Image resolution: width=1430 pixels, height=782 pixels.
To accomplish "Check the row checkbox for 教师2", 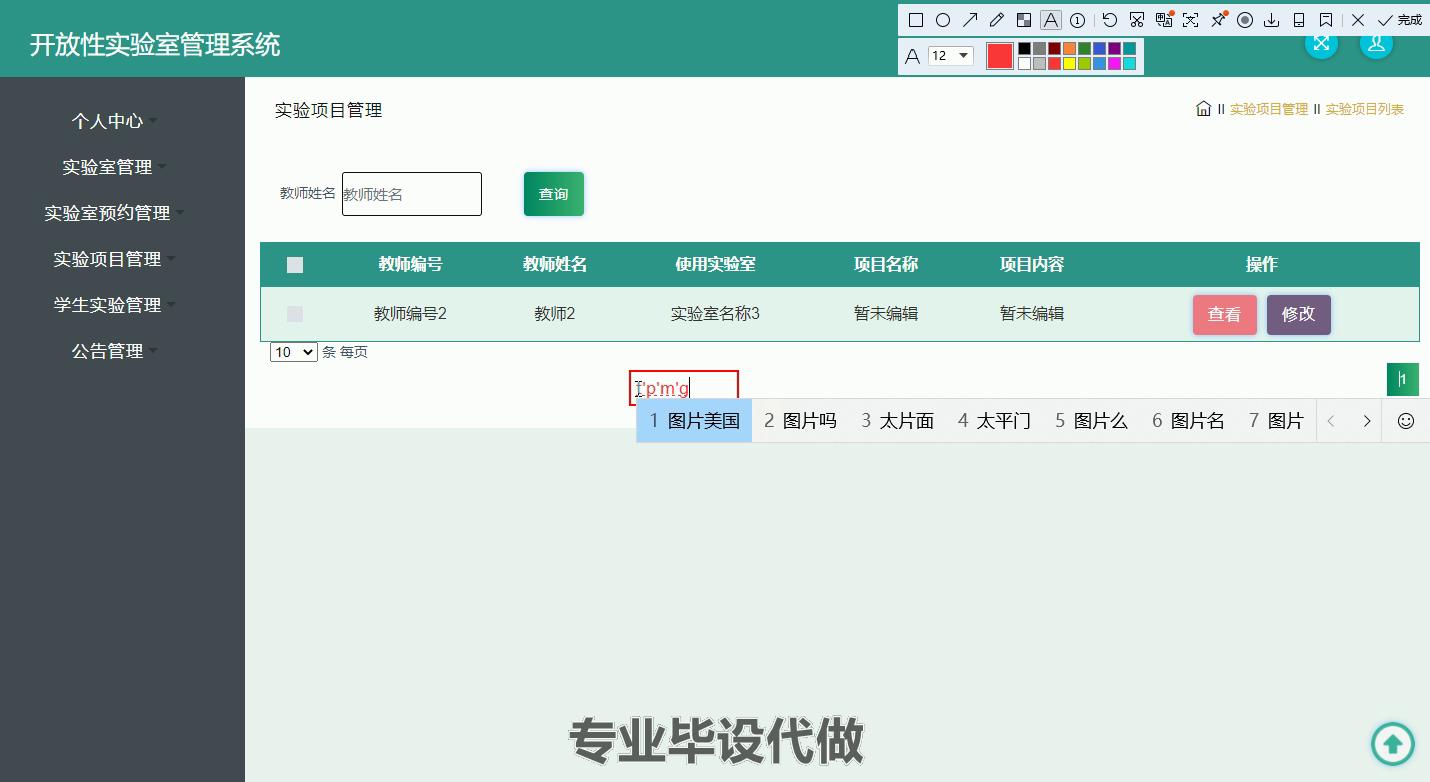I will [x=295, y=313].
